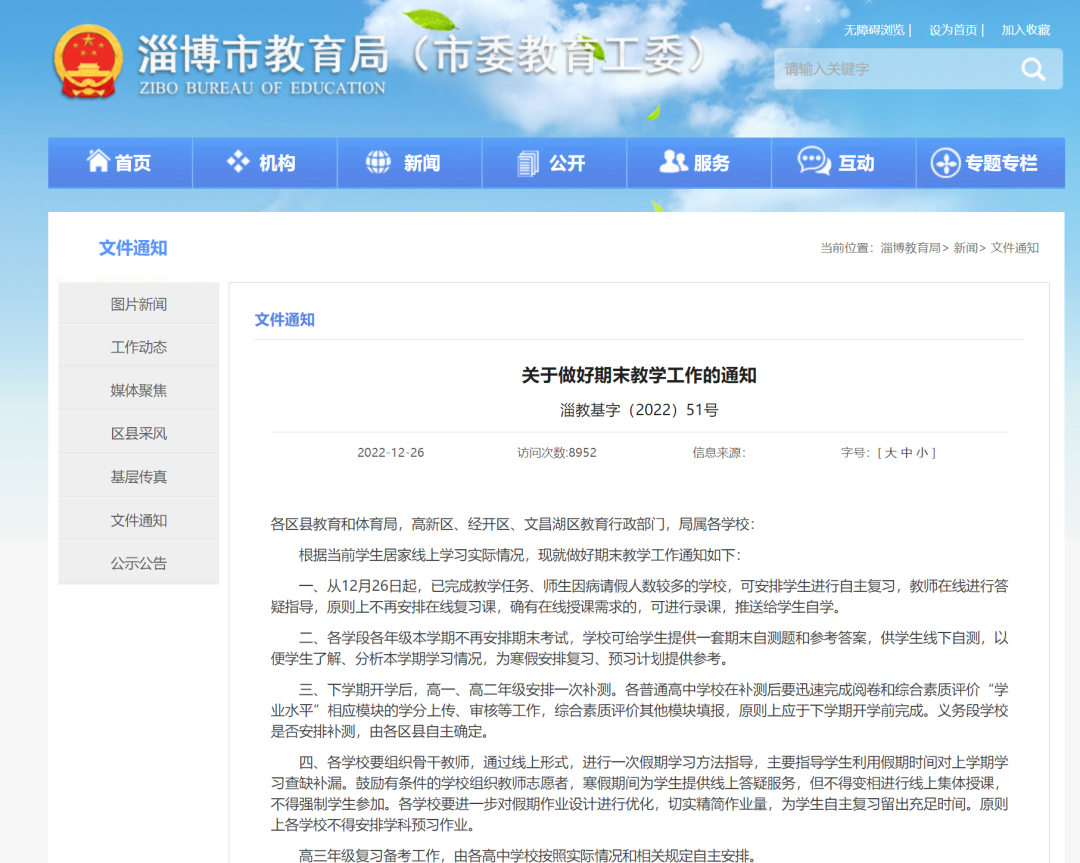Open the 图片新闻 sidebar section
The height and width of the screenshot is (863, 1080).
[x=138, y=302]
